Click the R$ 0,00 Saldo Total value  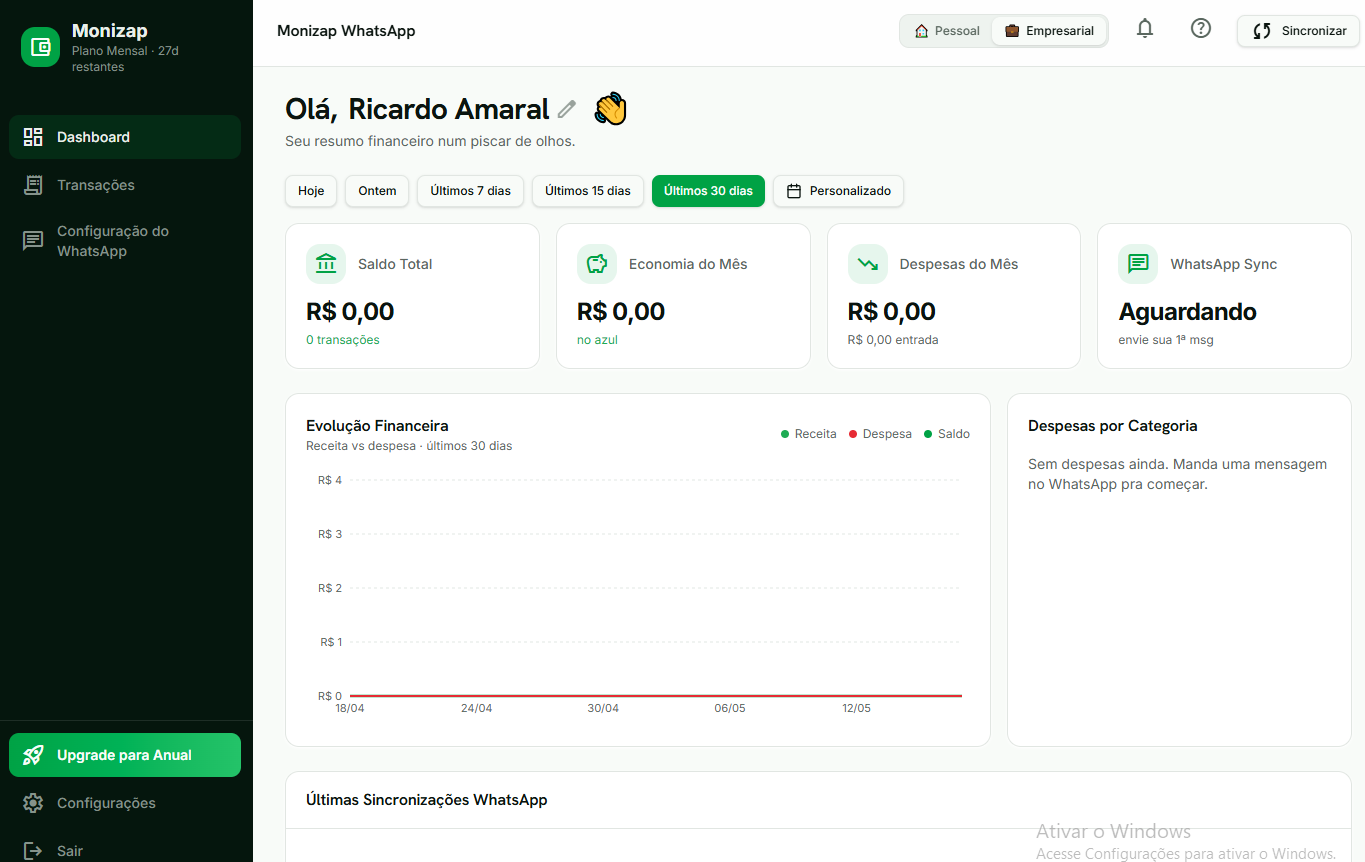350,311
